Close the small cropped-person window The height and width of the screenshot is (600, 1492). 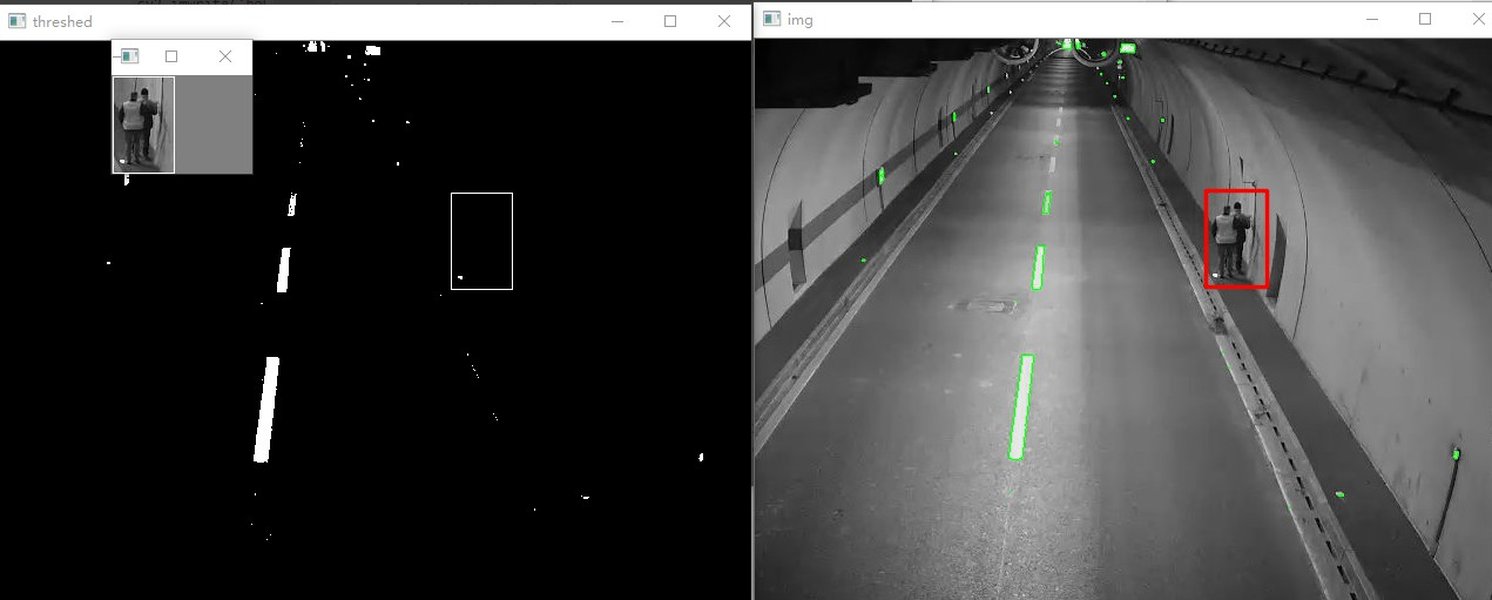point(225,56)
